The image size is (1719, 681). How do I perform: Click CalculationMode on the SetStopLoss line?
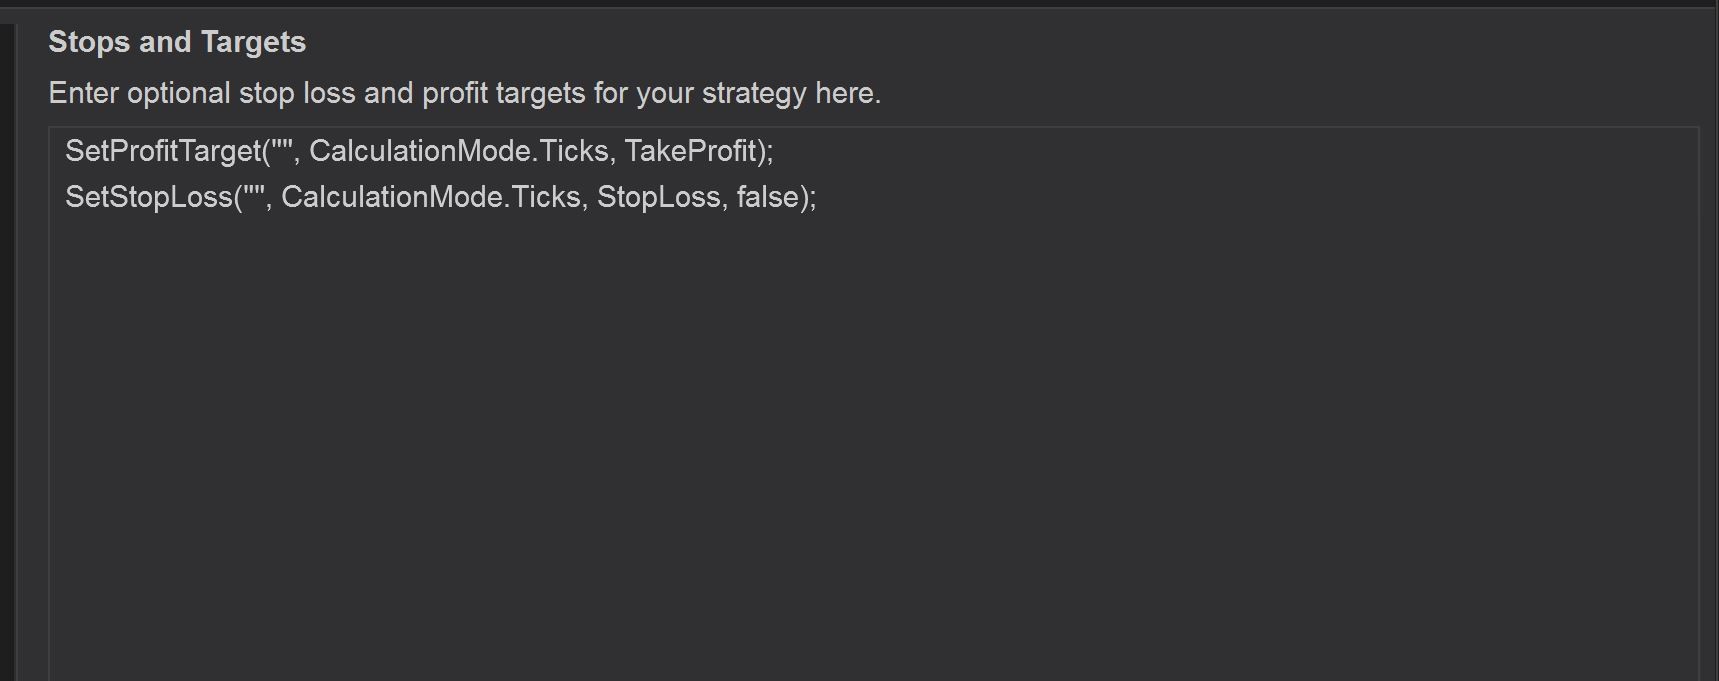392,197
